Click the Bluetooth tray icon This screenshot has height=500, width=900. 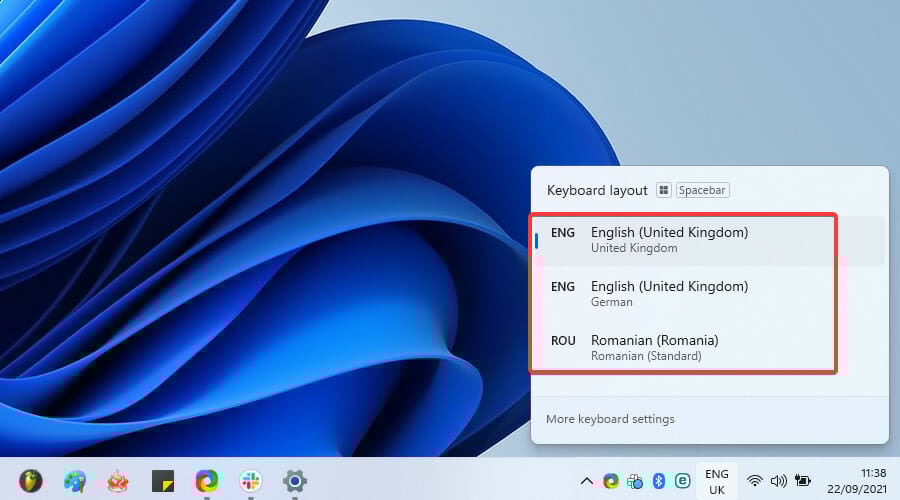point(659,481)
